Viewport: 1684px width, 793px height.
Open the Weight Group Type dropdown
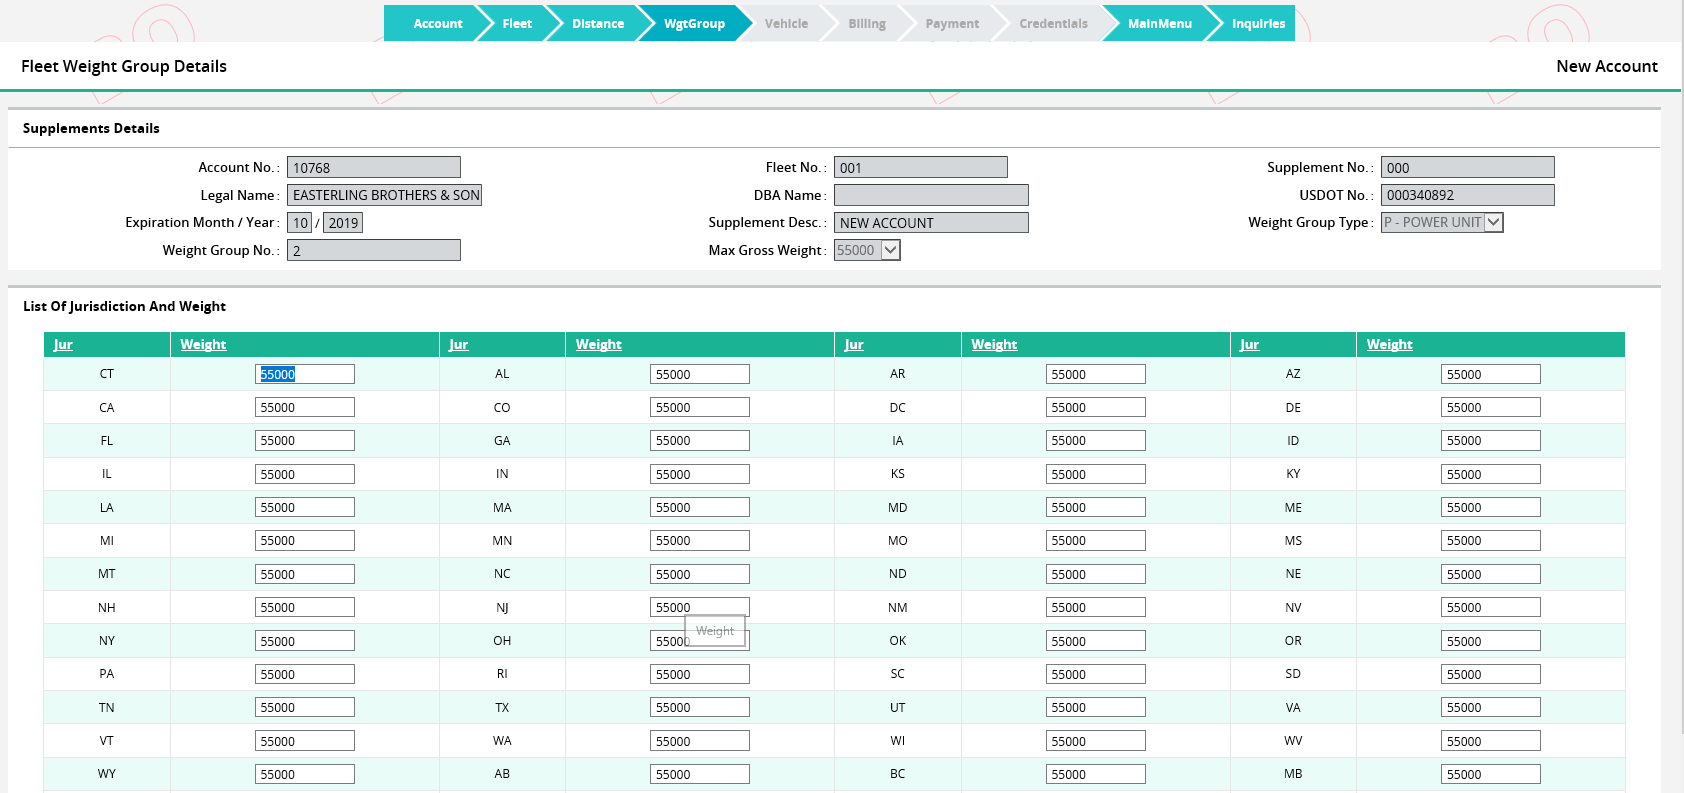click(x=1442, y=222)
